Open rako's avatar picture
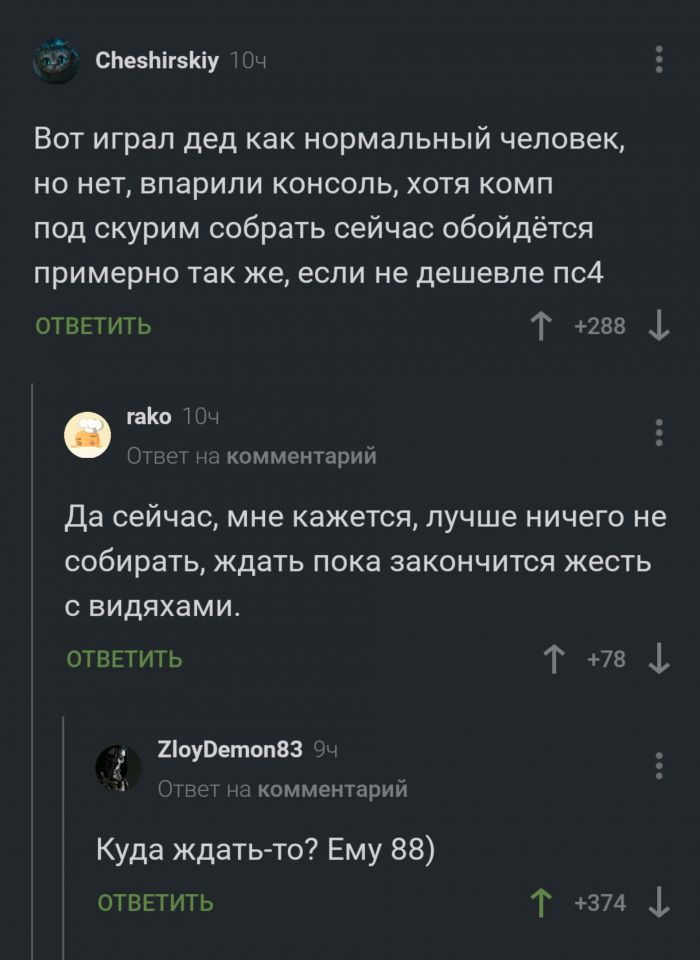 click(x=88, y=435)
